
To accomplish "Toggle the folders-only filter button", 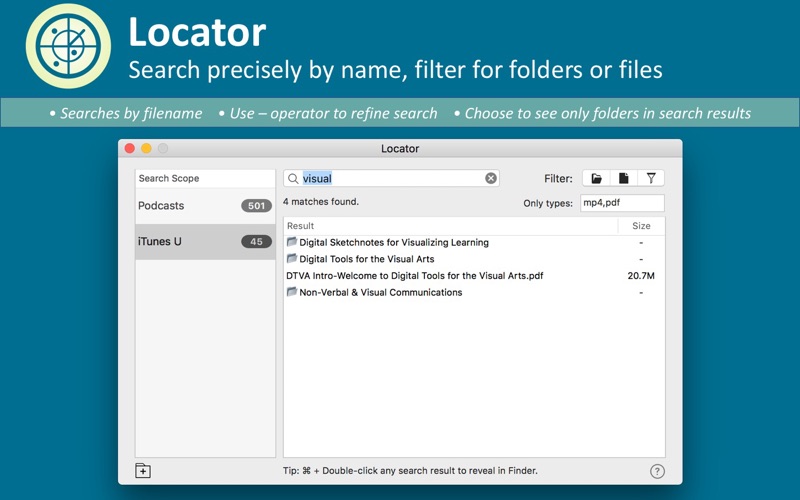I will tap(596, 178).
